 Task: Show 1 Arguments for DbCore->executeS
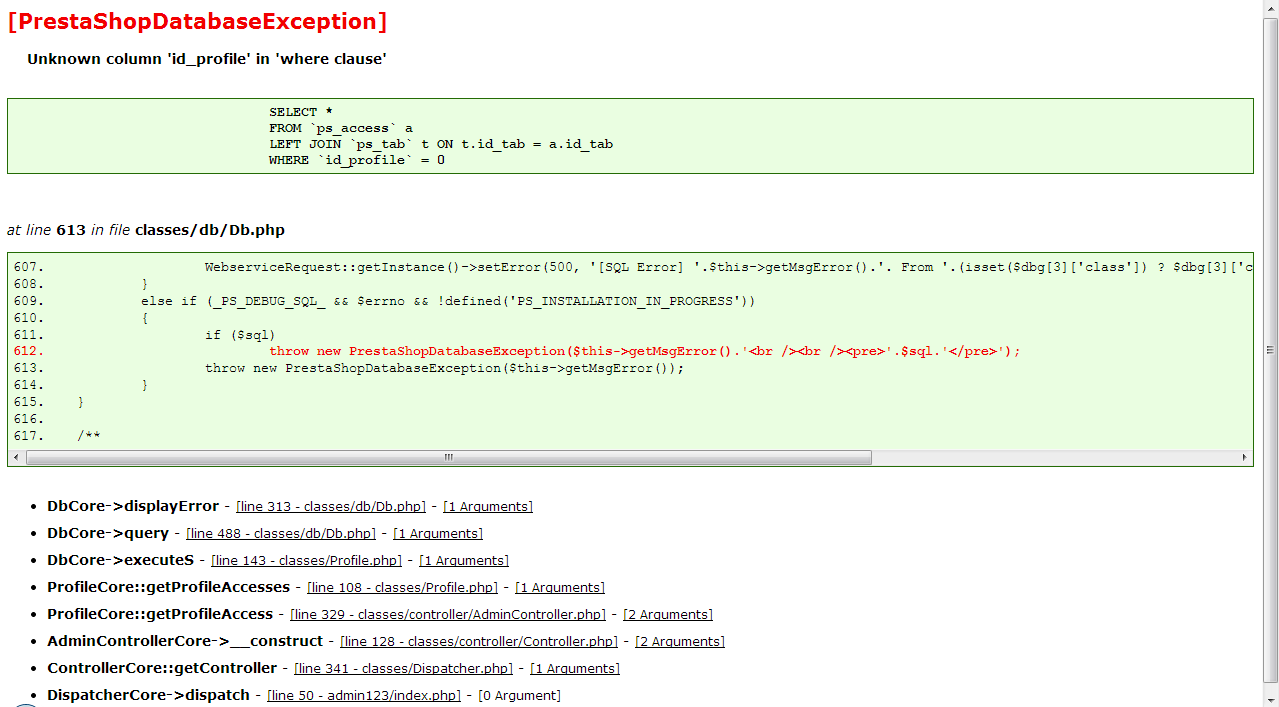point(464,561)
